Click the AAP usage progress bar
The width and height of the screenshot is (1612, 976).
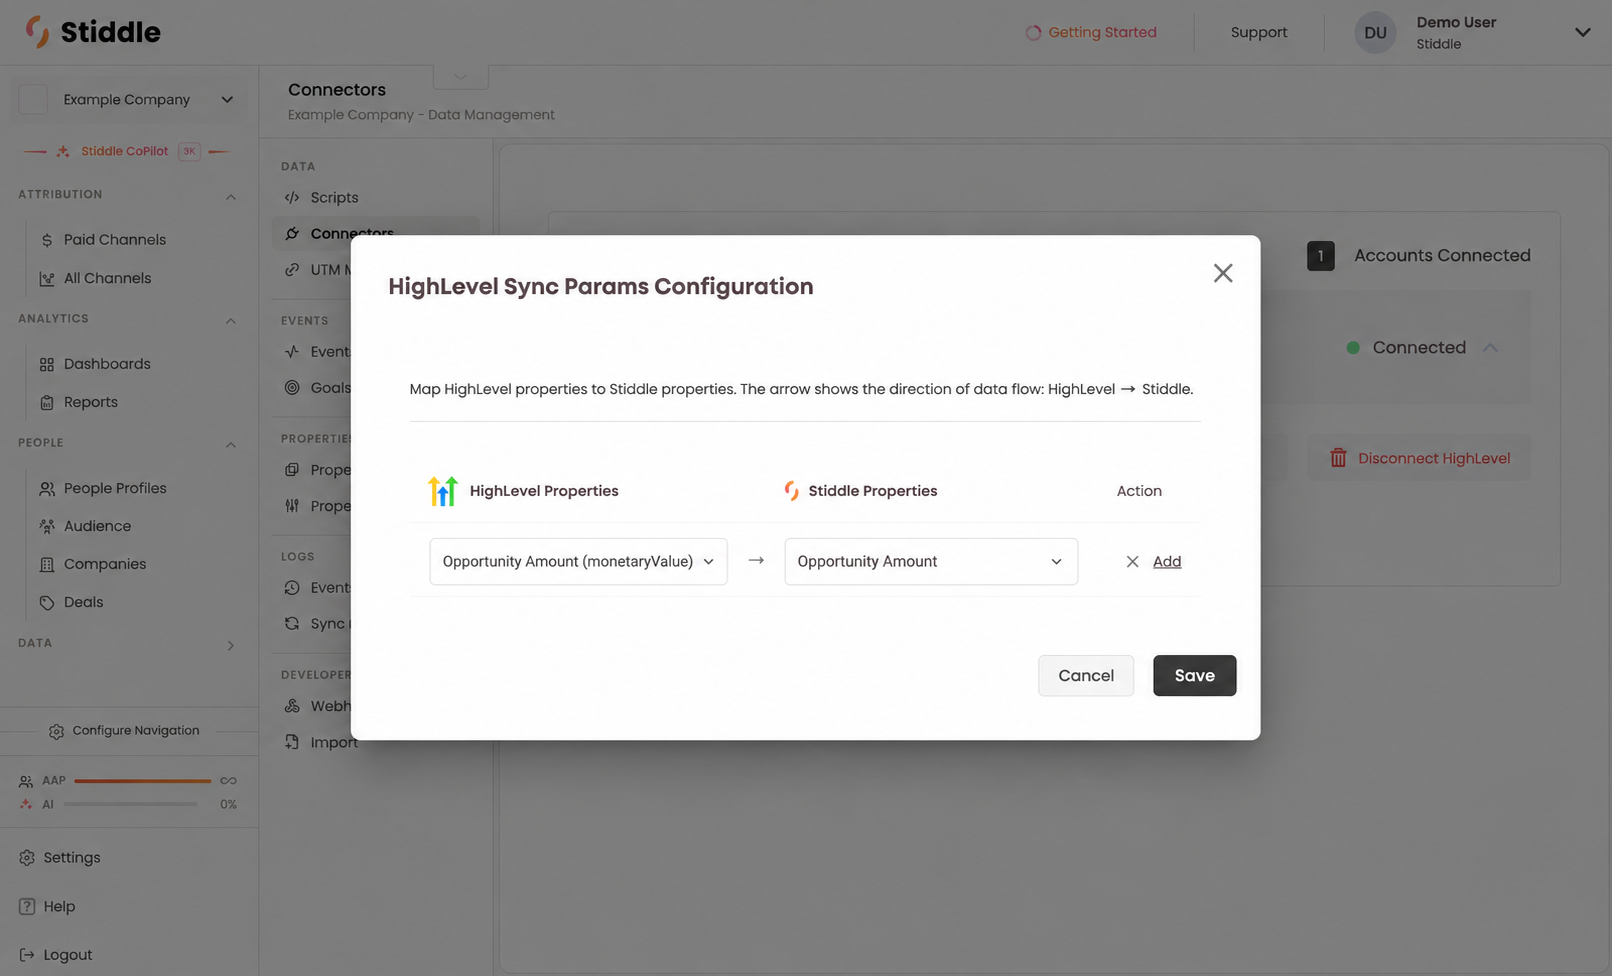point(142,781)
